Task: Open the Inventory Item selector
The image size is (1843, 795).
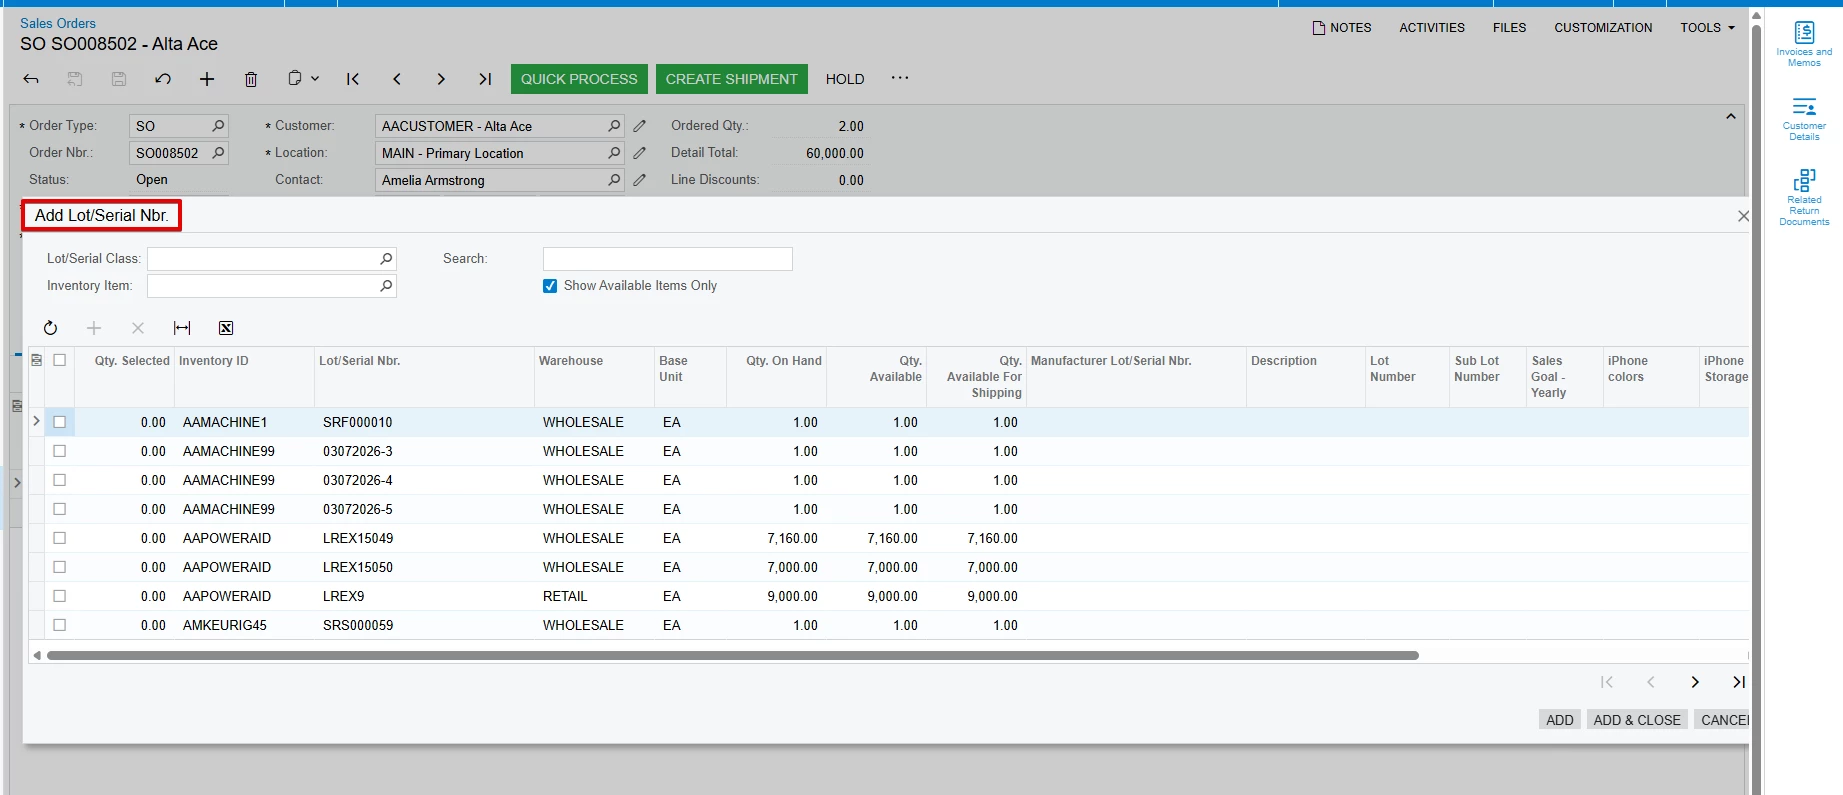Action: click(386, 286)
